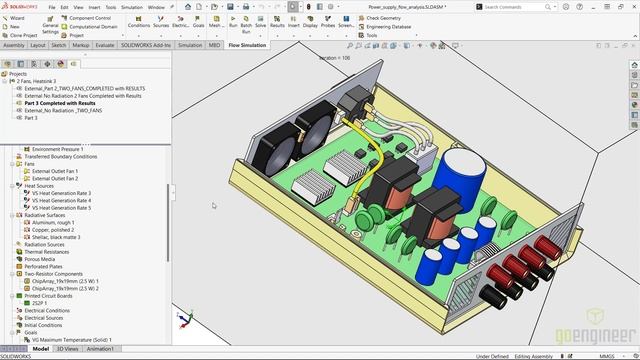The width and height of the screenshot is (640, 360).
Task: Collapse the '2 Fans, Heatsink 3' project node
Action: click(5, 81)
